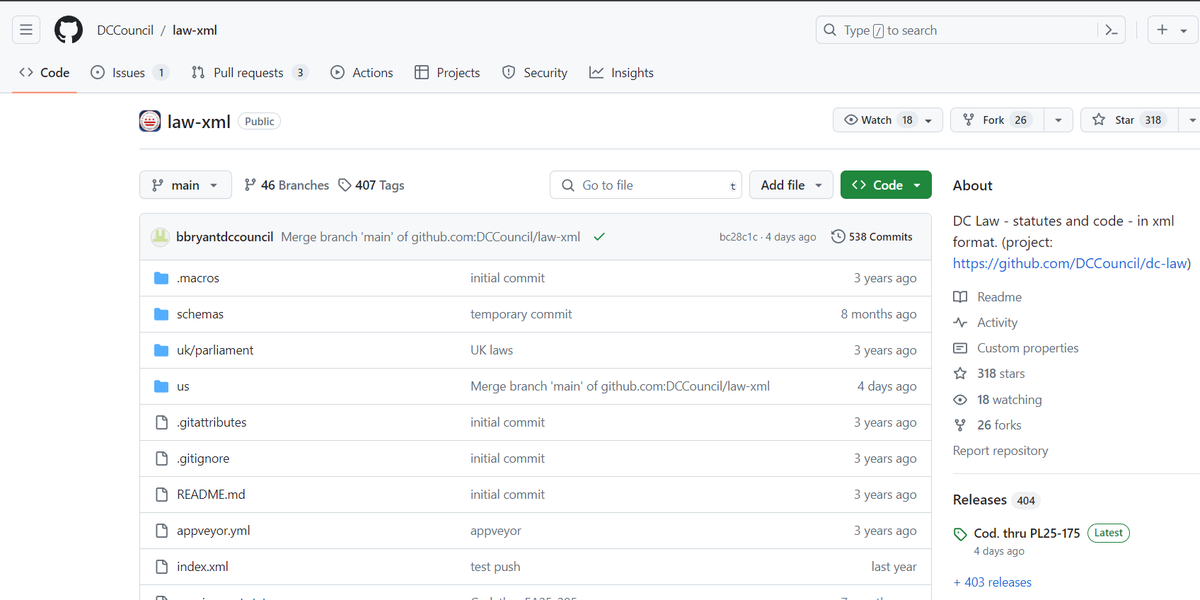Click the 'temporary commit' message
1200x600 pixels.
(x=521, y=314)
